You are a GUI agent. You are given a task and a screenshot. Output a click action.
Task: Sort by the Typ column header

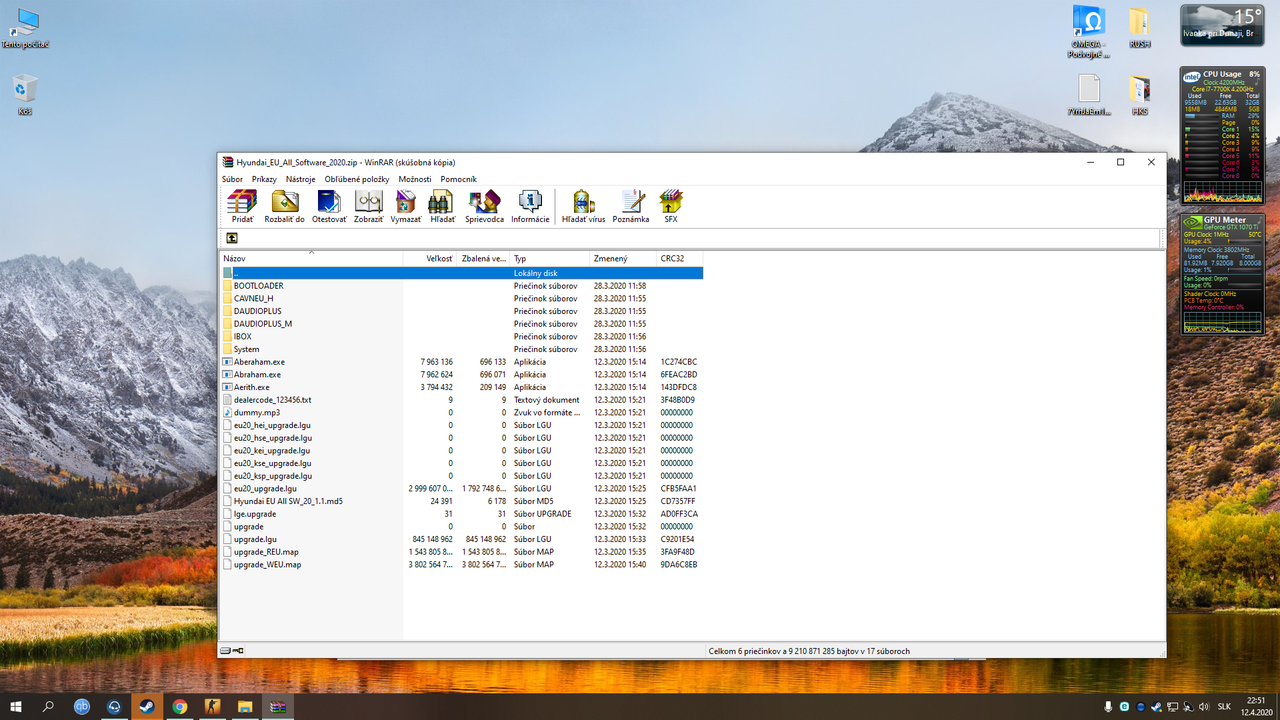coord(550,259)
